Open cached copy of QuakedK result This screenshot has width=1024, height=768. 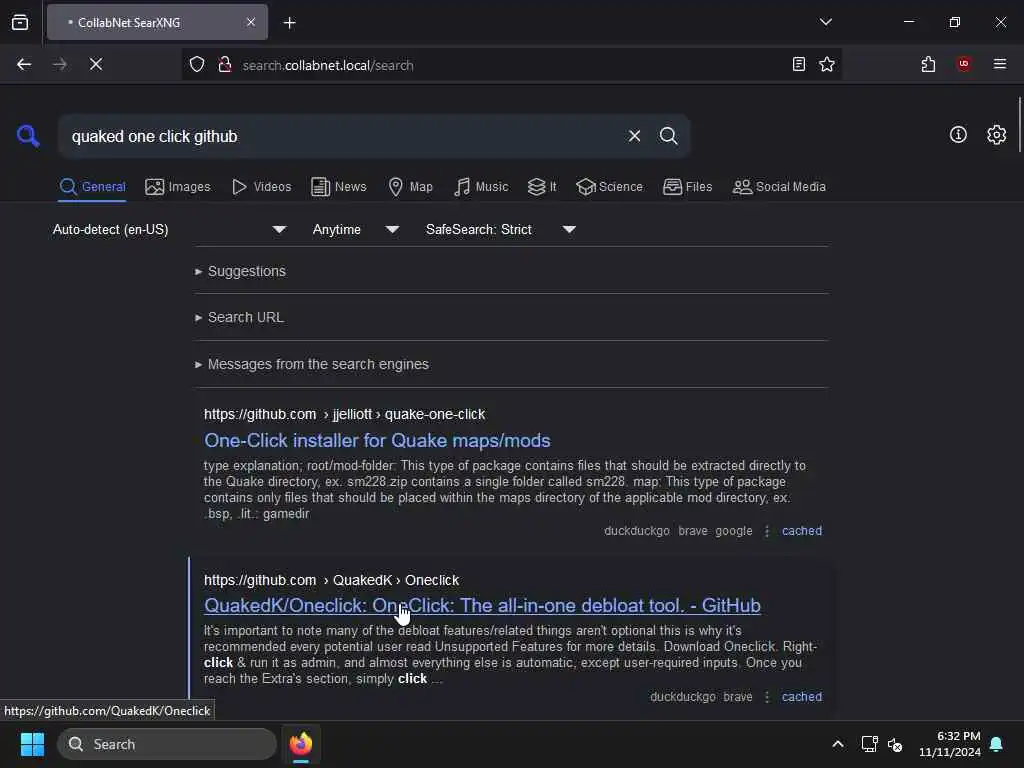[801, 697]
